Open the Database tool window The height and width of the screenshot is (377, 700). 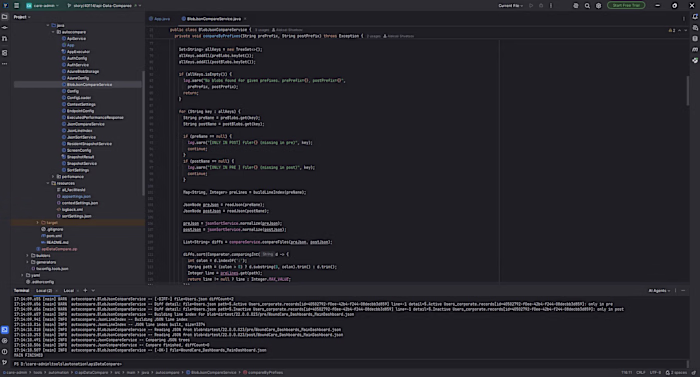(695, 39)
